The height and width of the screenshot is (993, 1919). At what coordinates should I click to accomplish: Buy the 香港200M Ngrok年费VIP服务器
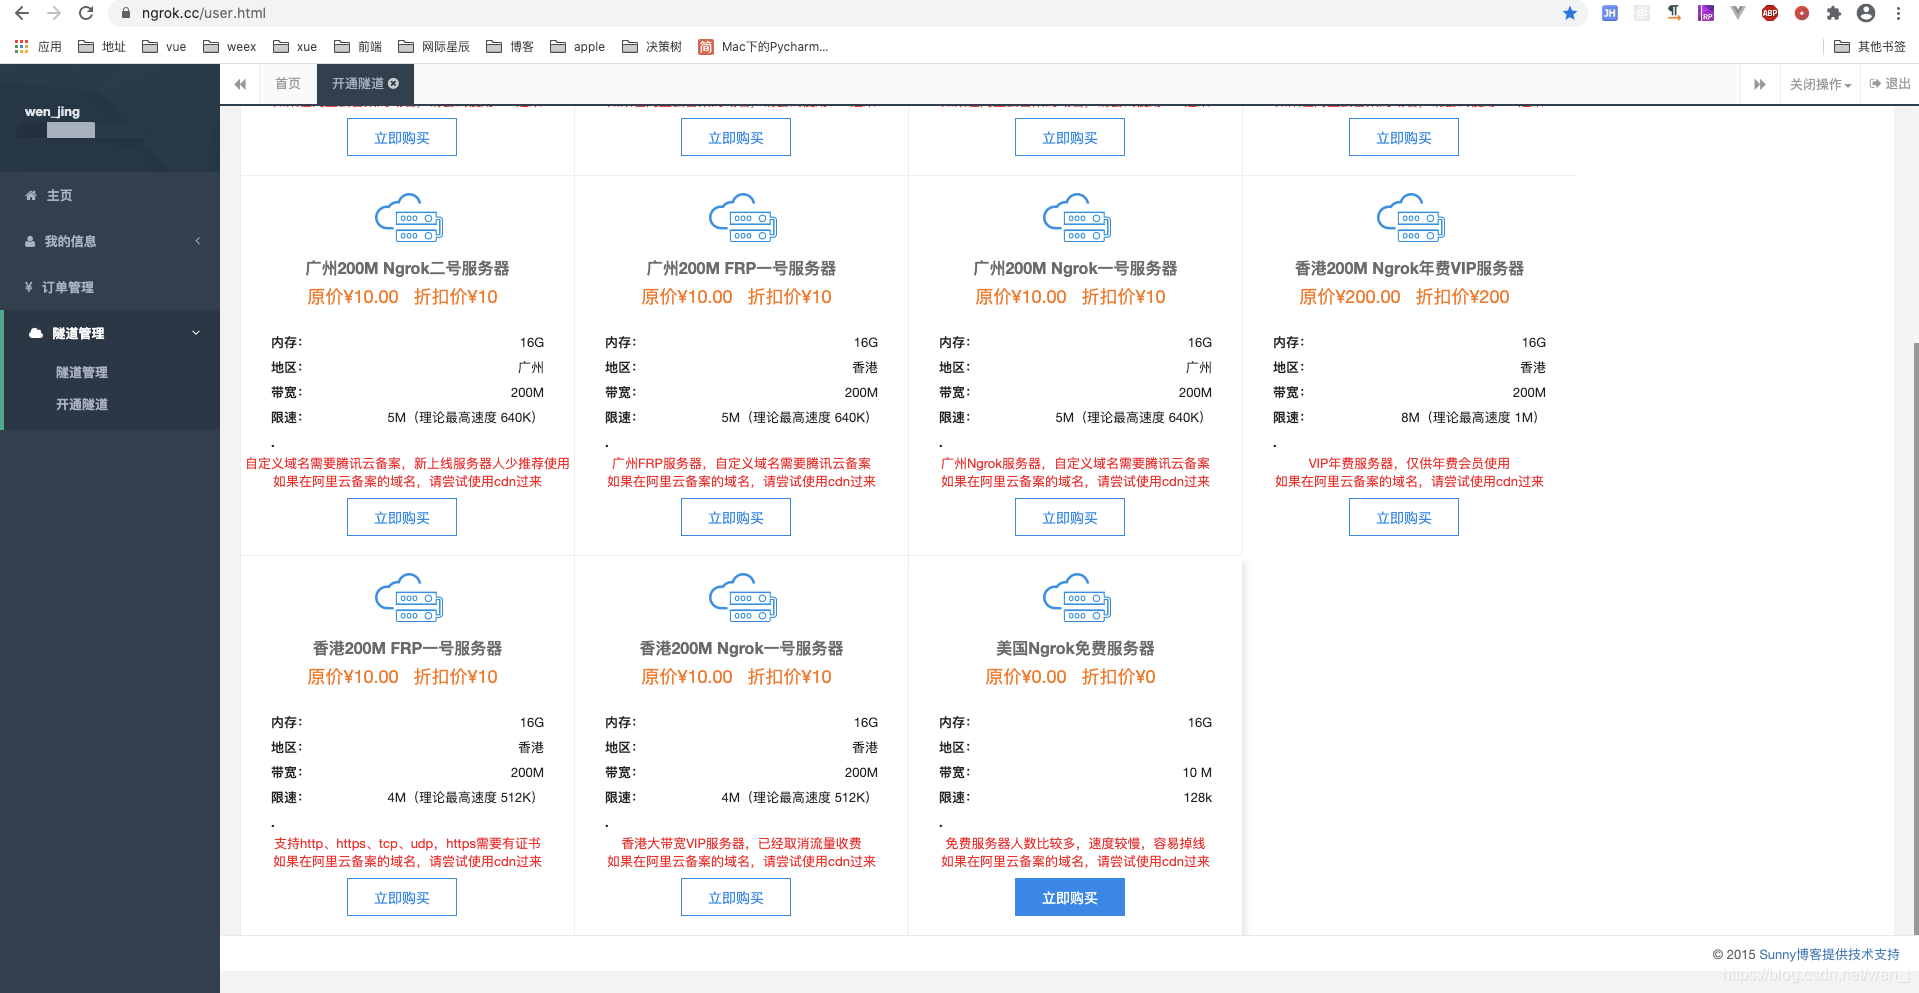tap(1404, 517)
